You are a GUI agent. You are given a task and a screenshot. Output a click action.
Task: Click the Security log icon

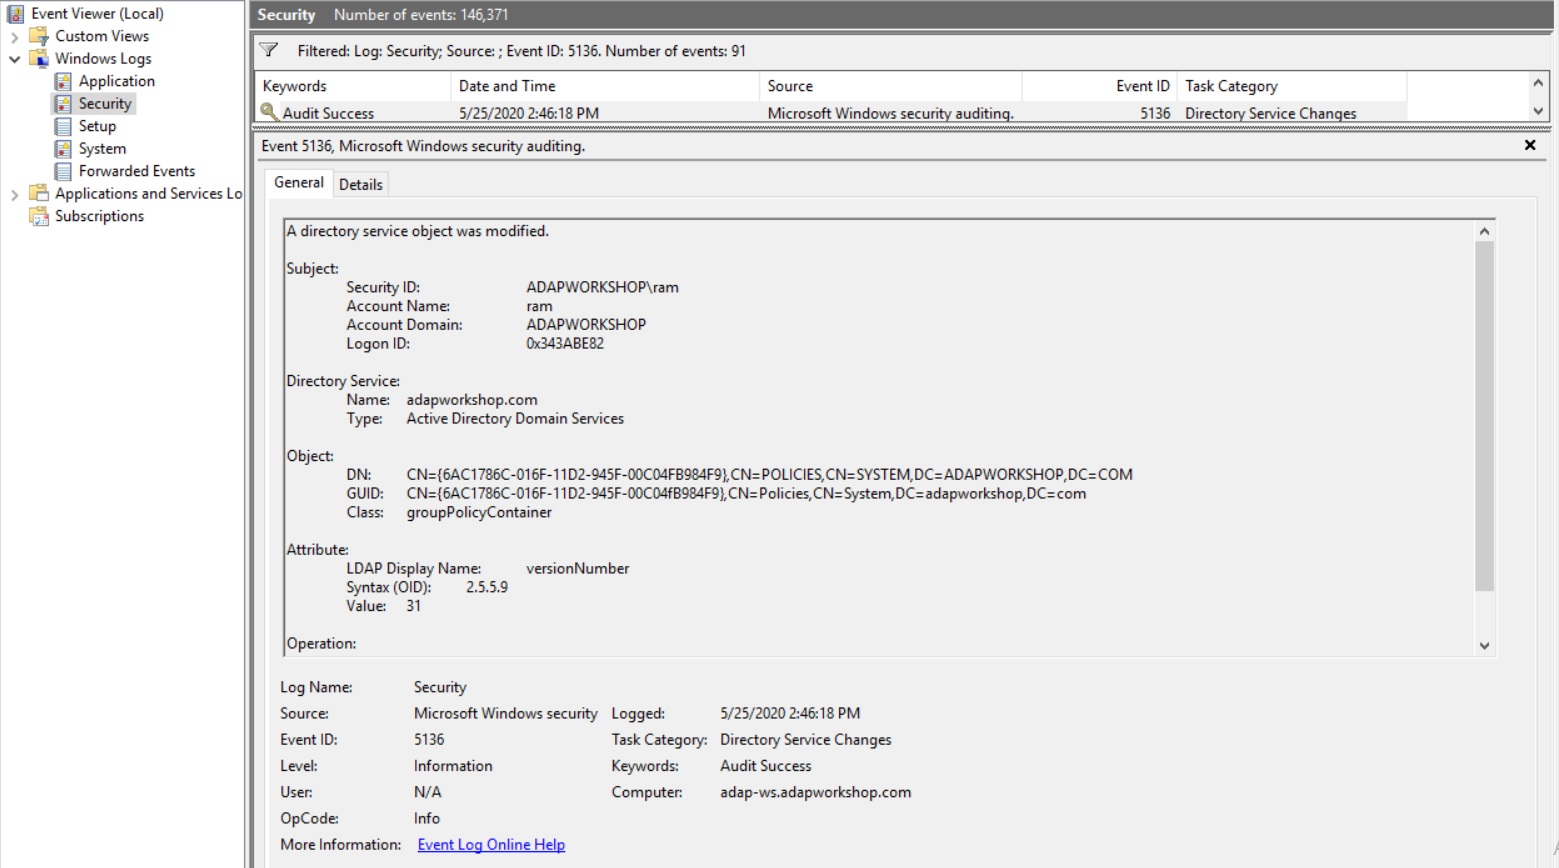coord(63,104)
